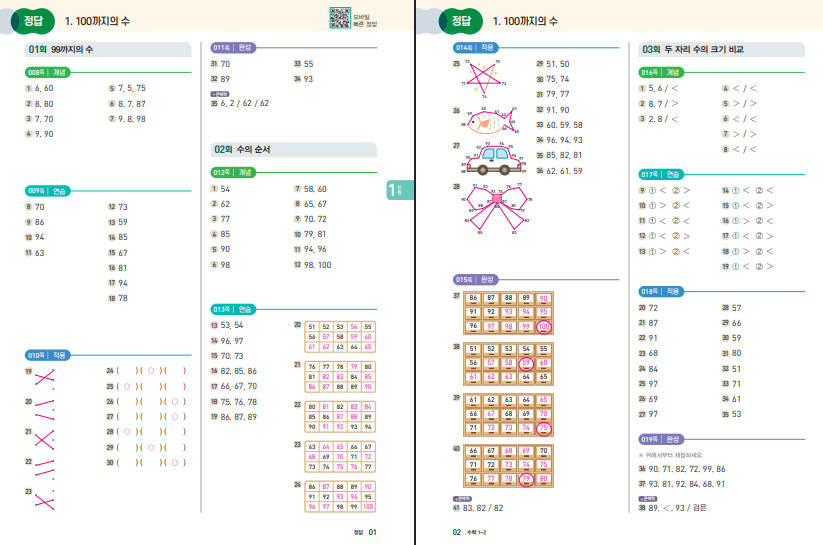Viewport: 823px width, 545px height.
Task: Click the number grid for answer 22
Action: tap(340, 416)
